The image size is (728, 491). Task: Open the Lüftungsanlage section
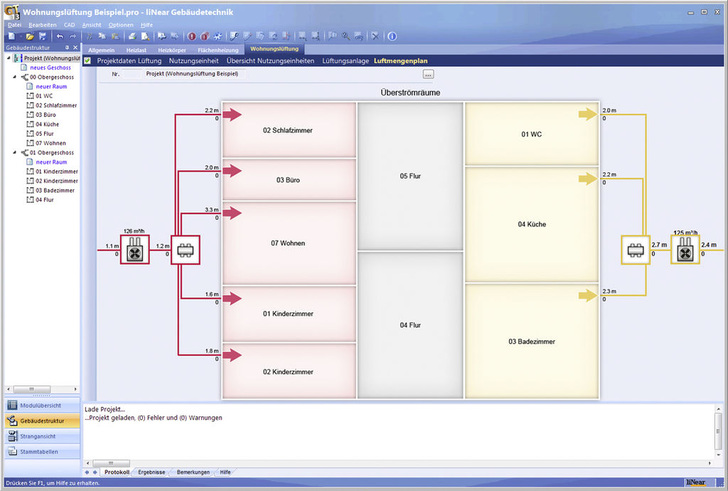(344, 61)
